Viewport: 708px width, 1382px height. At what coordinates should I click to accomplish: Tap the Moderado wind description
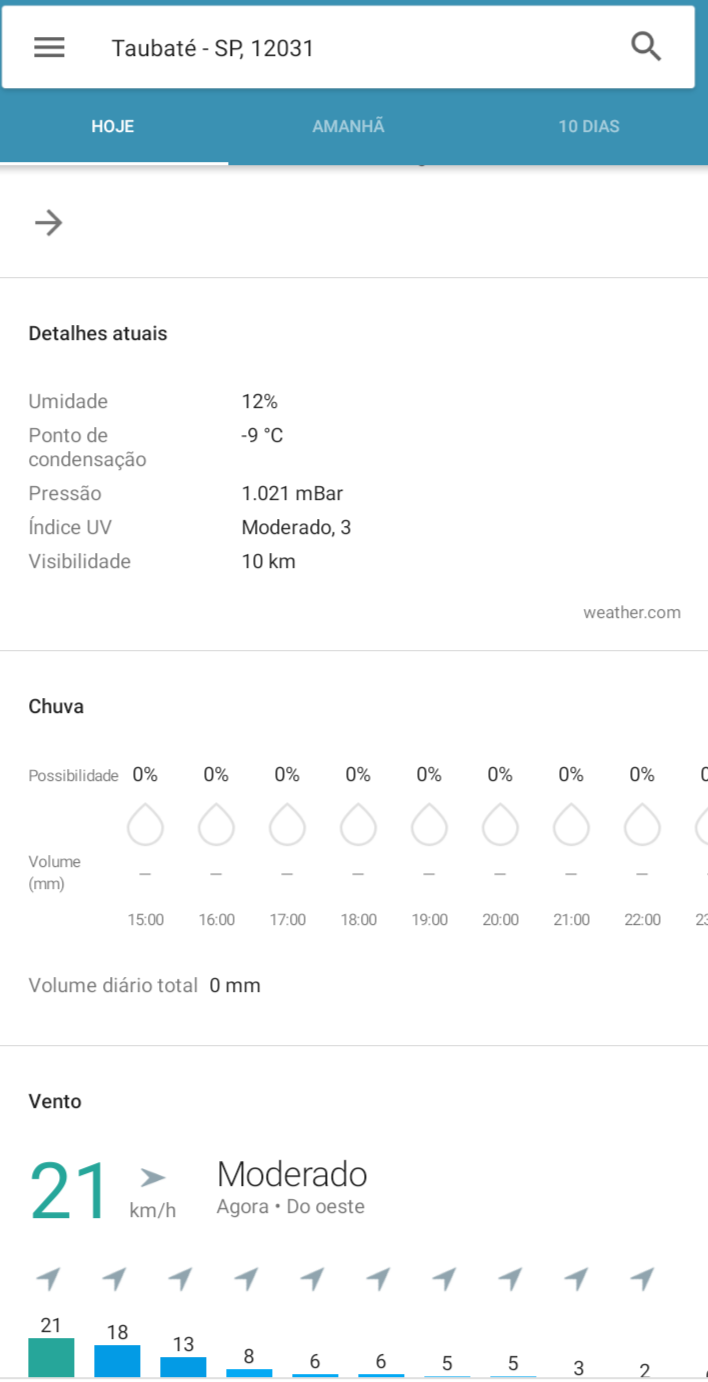[292, 1174]
